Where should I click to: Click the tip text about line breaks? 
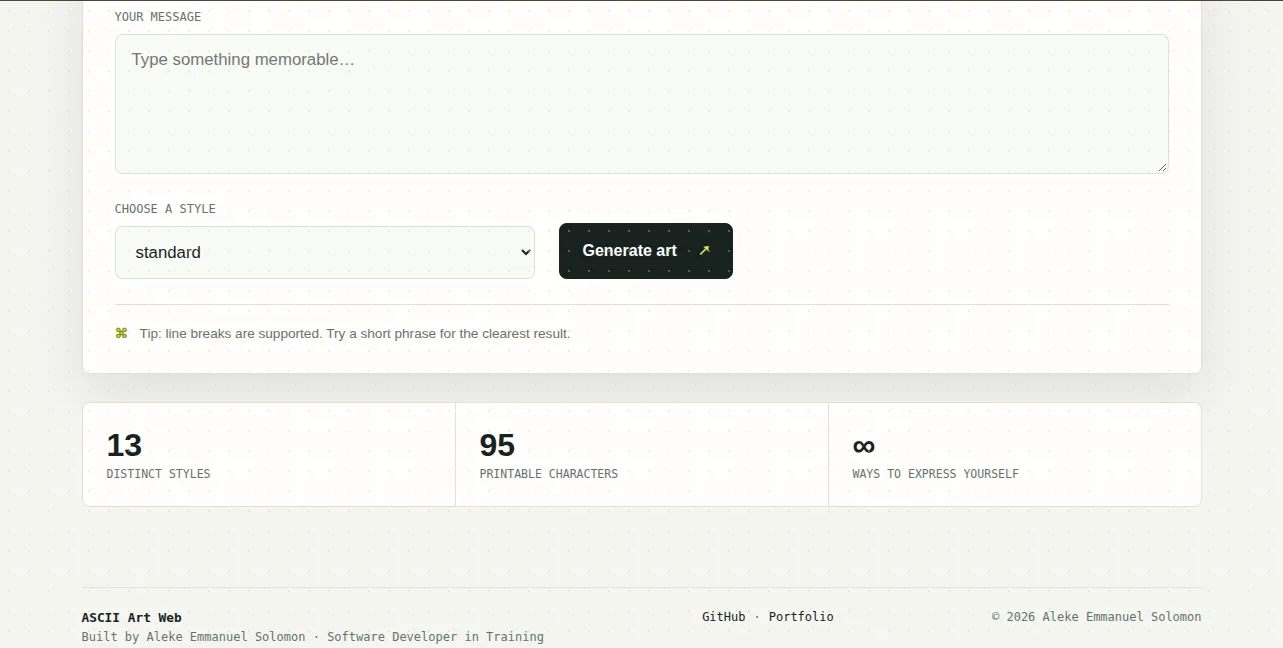355,334
